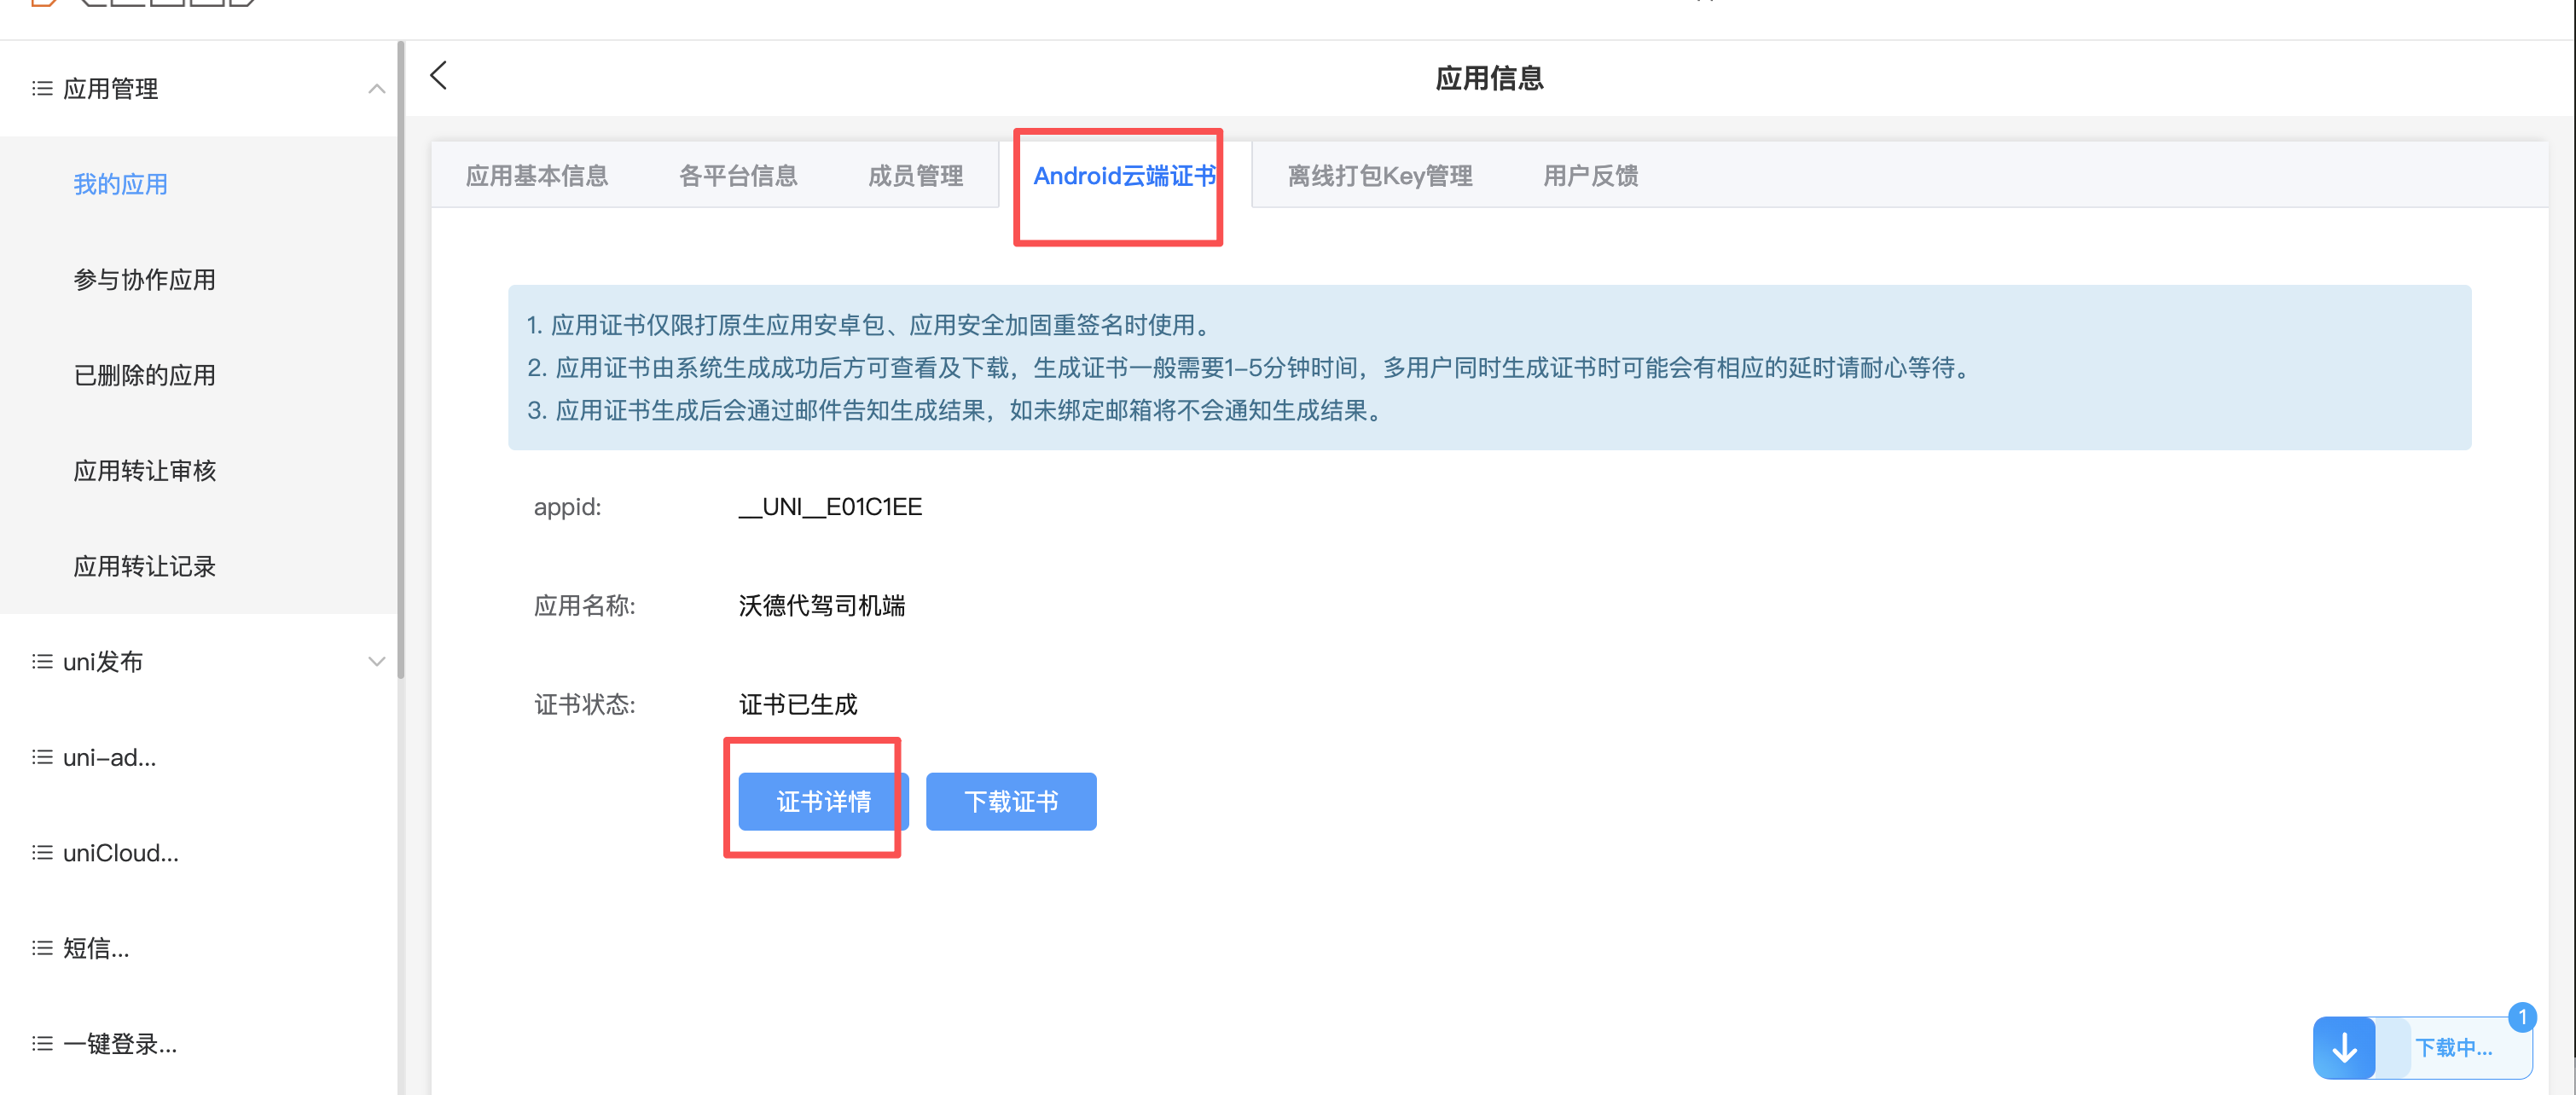The width and height of the screenshot is (2576, 1095).
Task: Click list icon beside uni发布
Action: coord(42,662)
